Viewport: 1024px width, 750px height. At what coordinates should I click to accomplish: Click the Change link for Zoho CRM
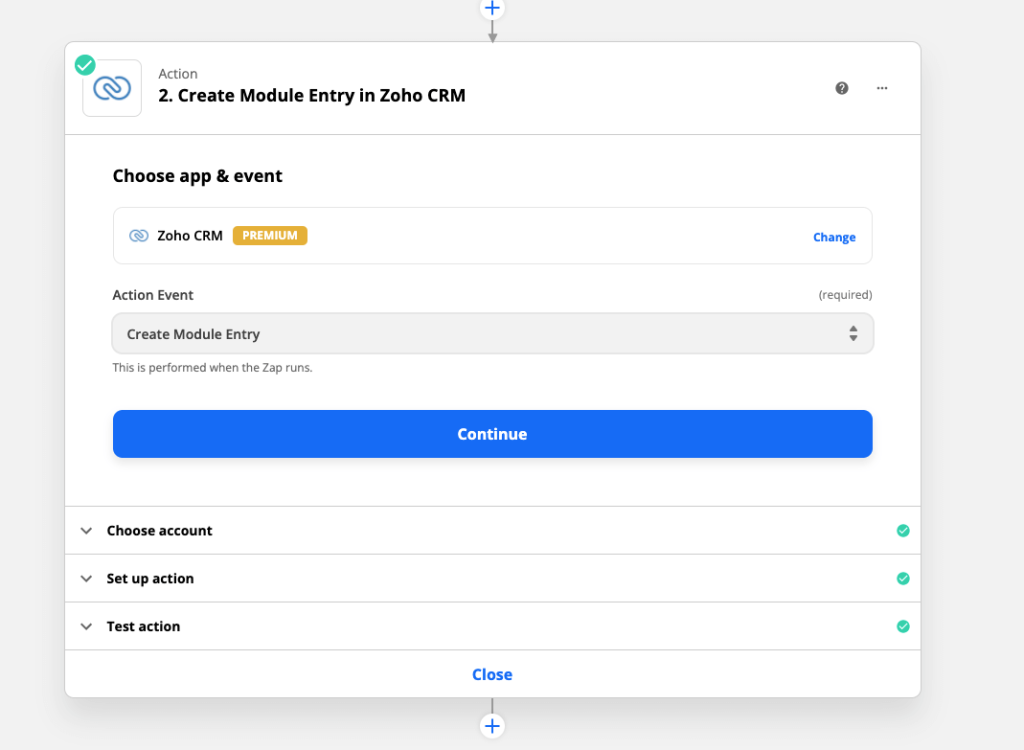pos(834,237)
